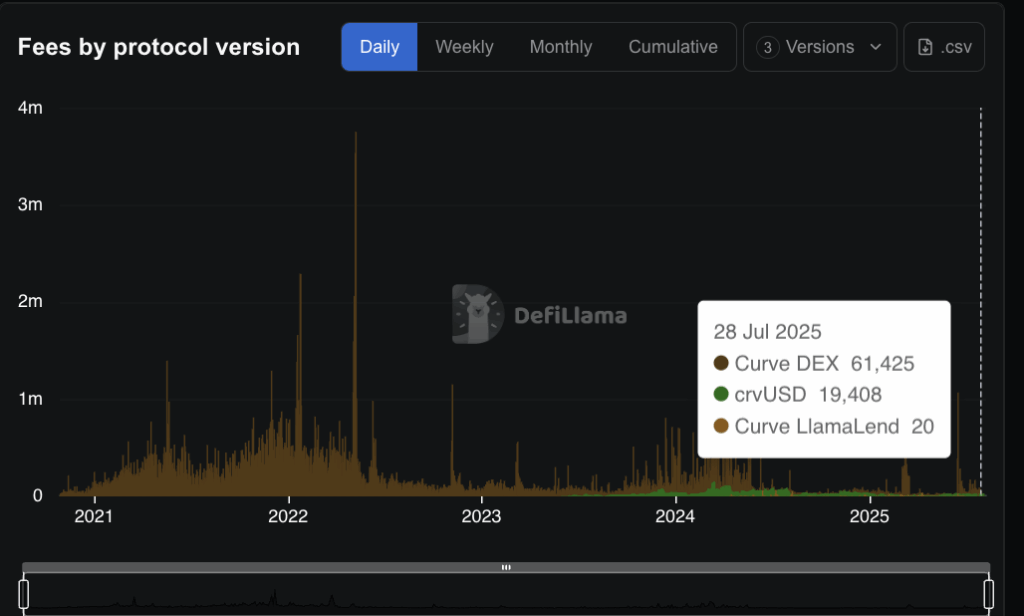Click the 2024 x-axis label

click(x=675, y=516)
